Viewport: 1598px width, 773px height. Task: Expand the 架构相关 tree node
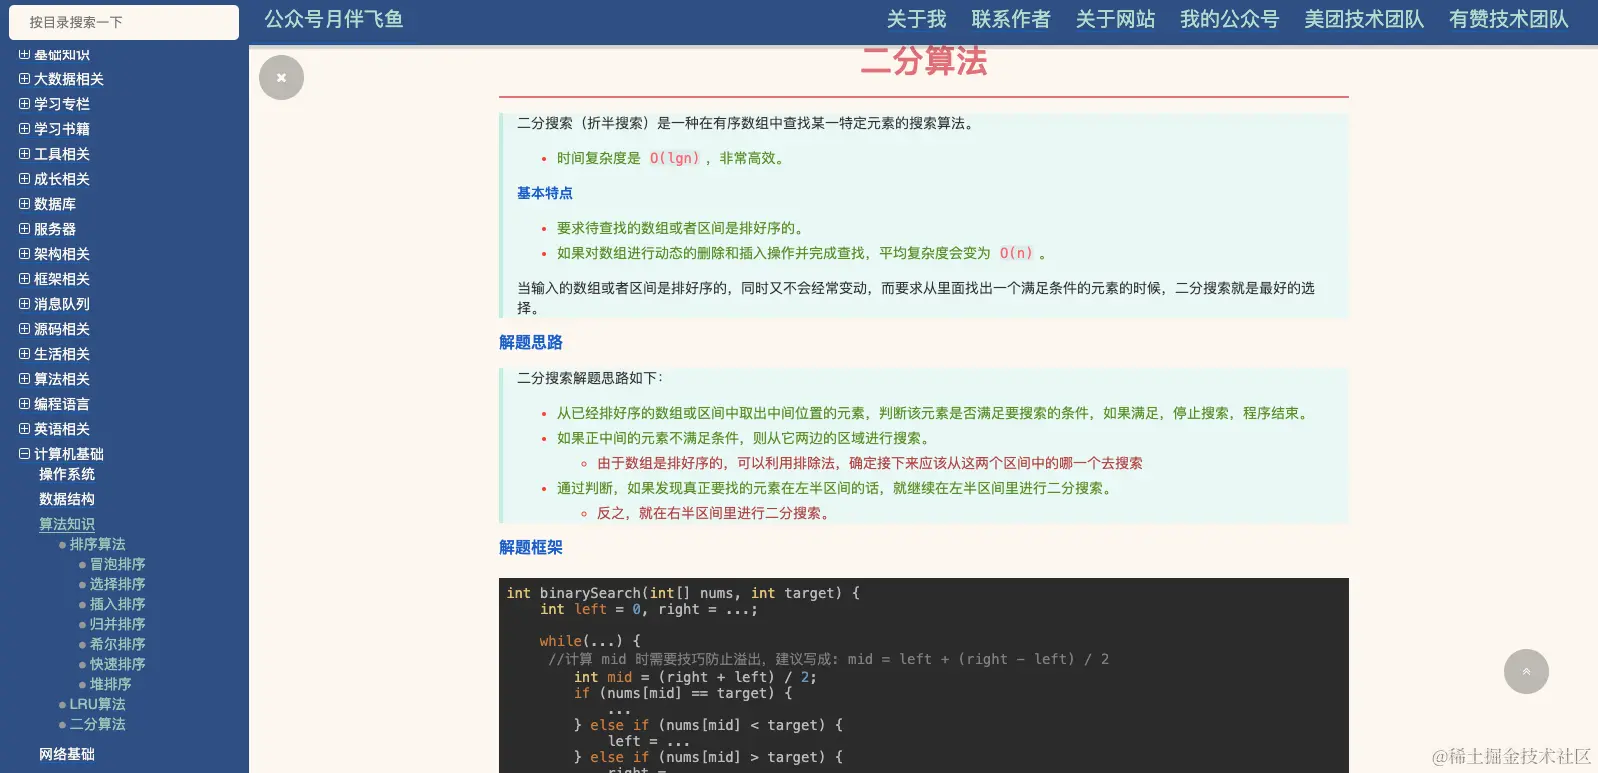pos(24,253)
